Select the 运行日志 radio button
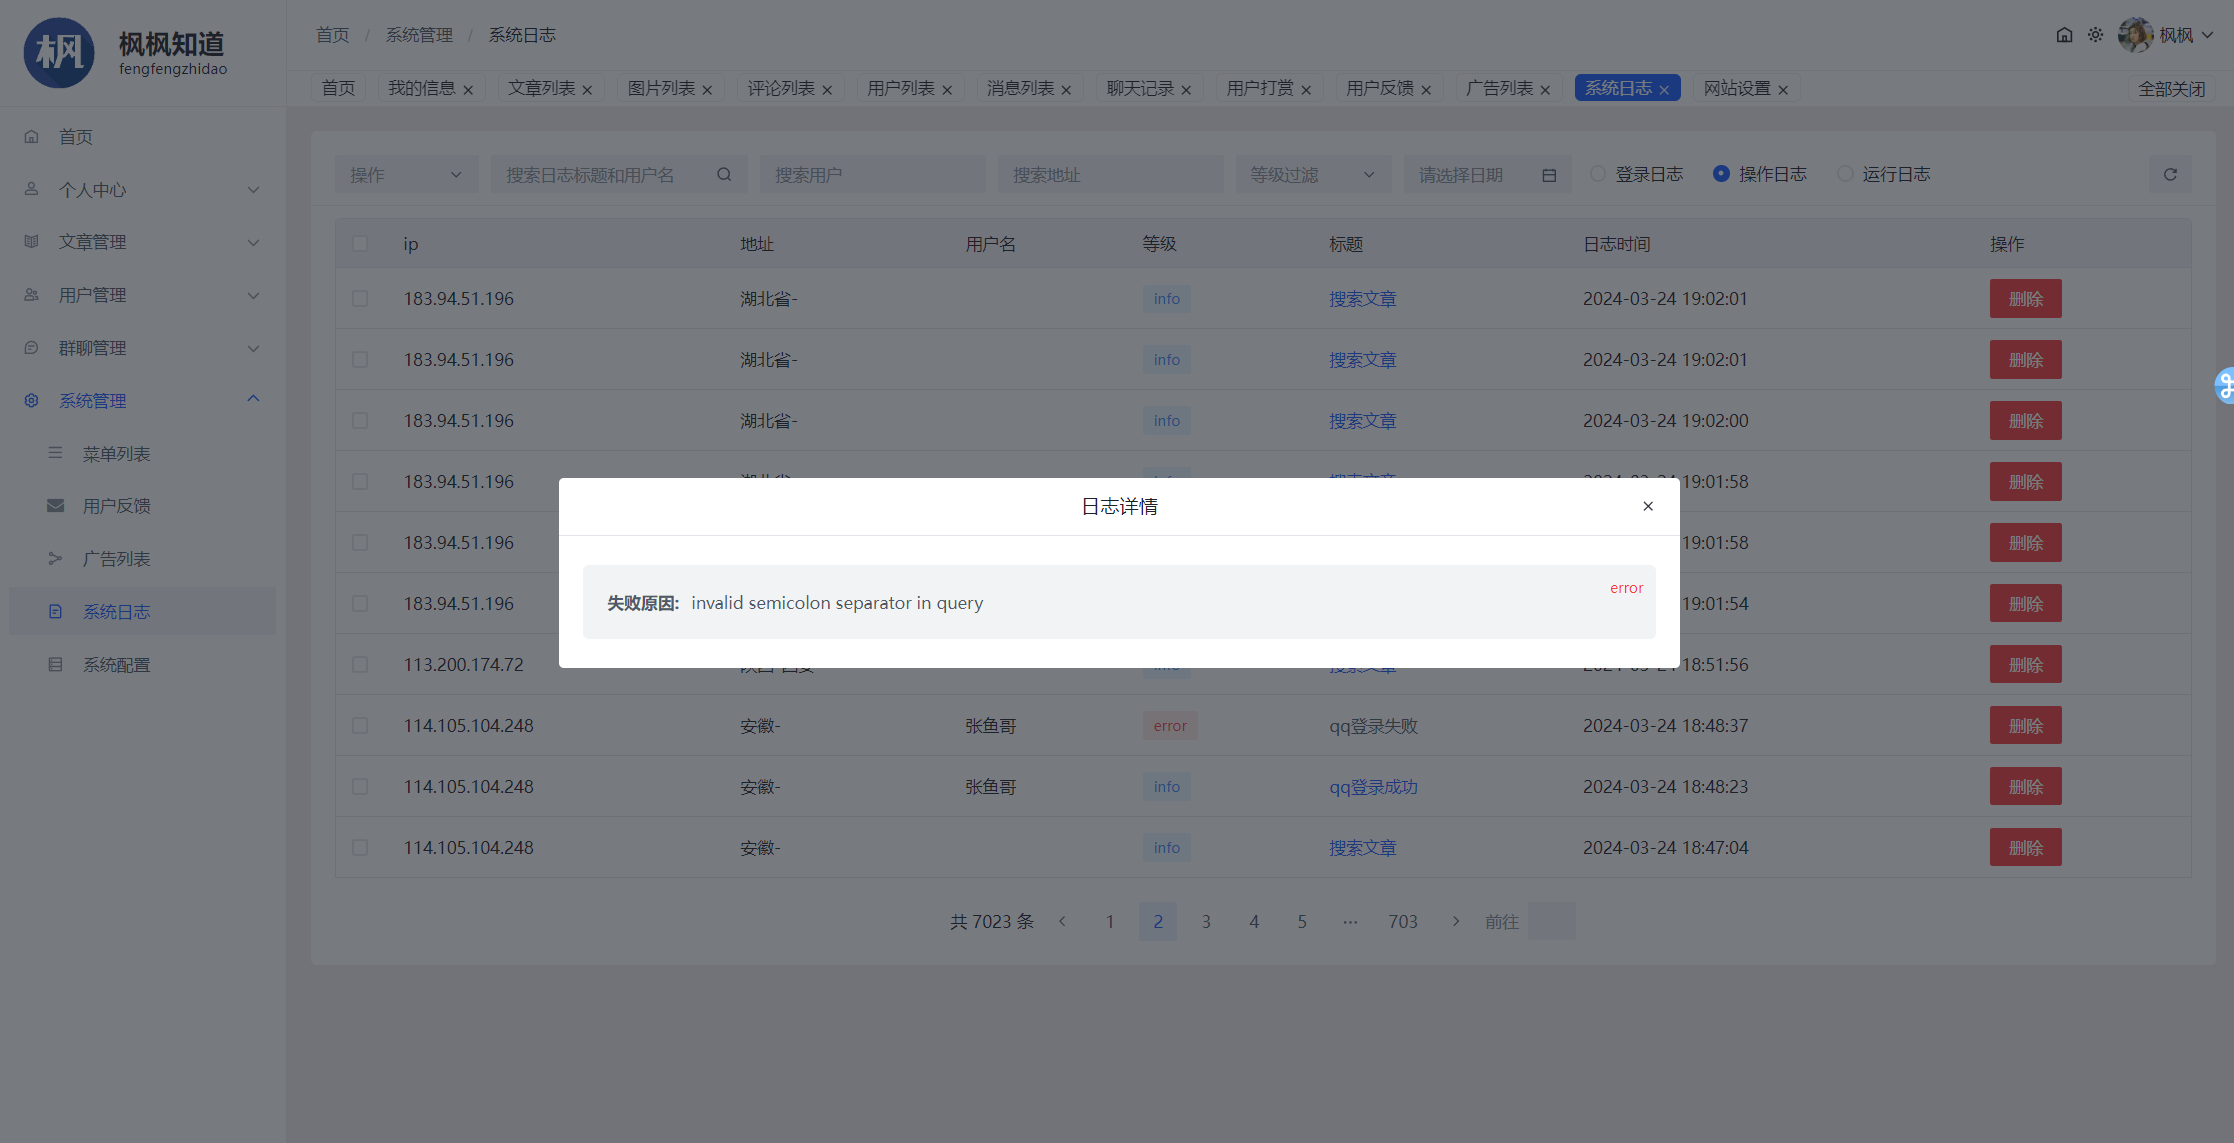This screenshot has width=2234, height=1143. pyautogui.click(x=1845, y=174)
